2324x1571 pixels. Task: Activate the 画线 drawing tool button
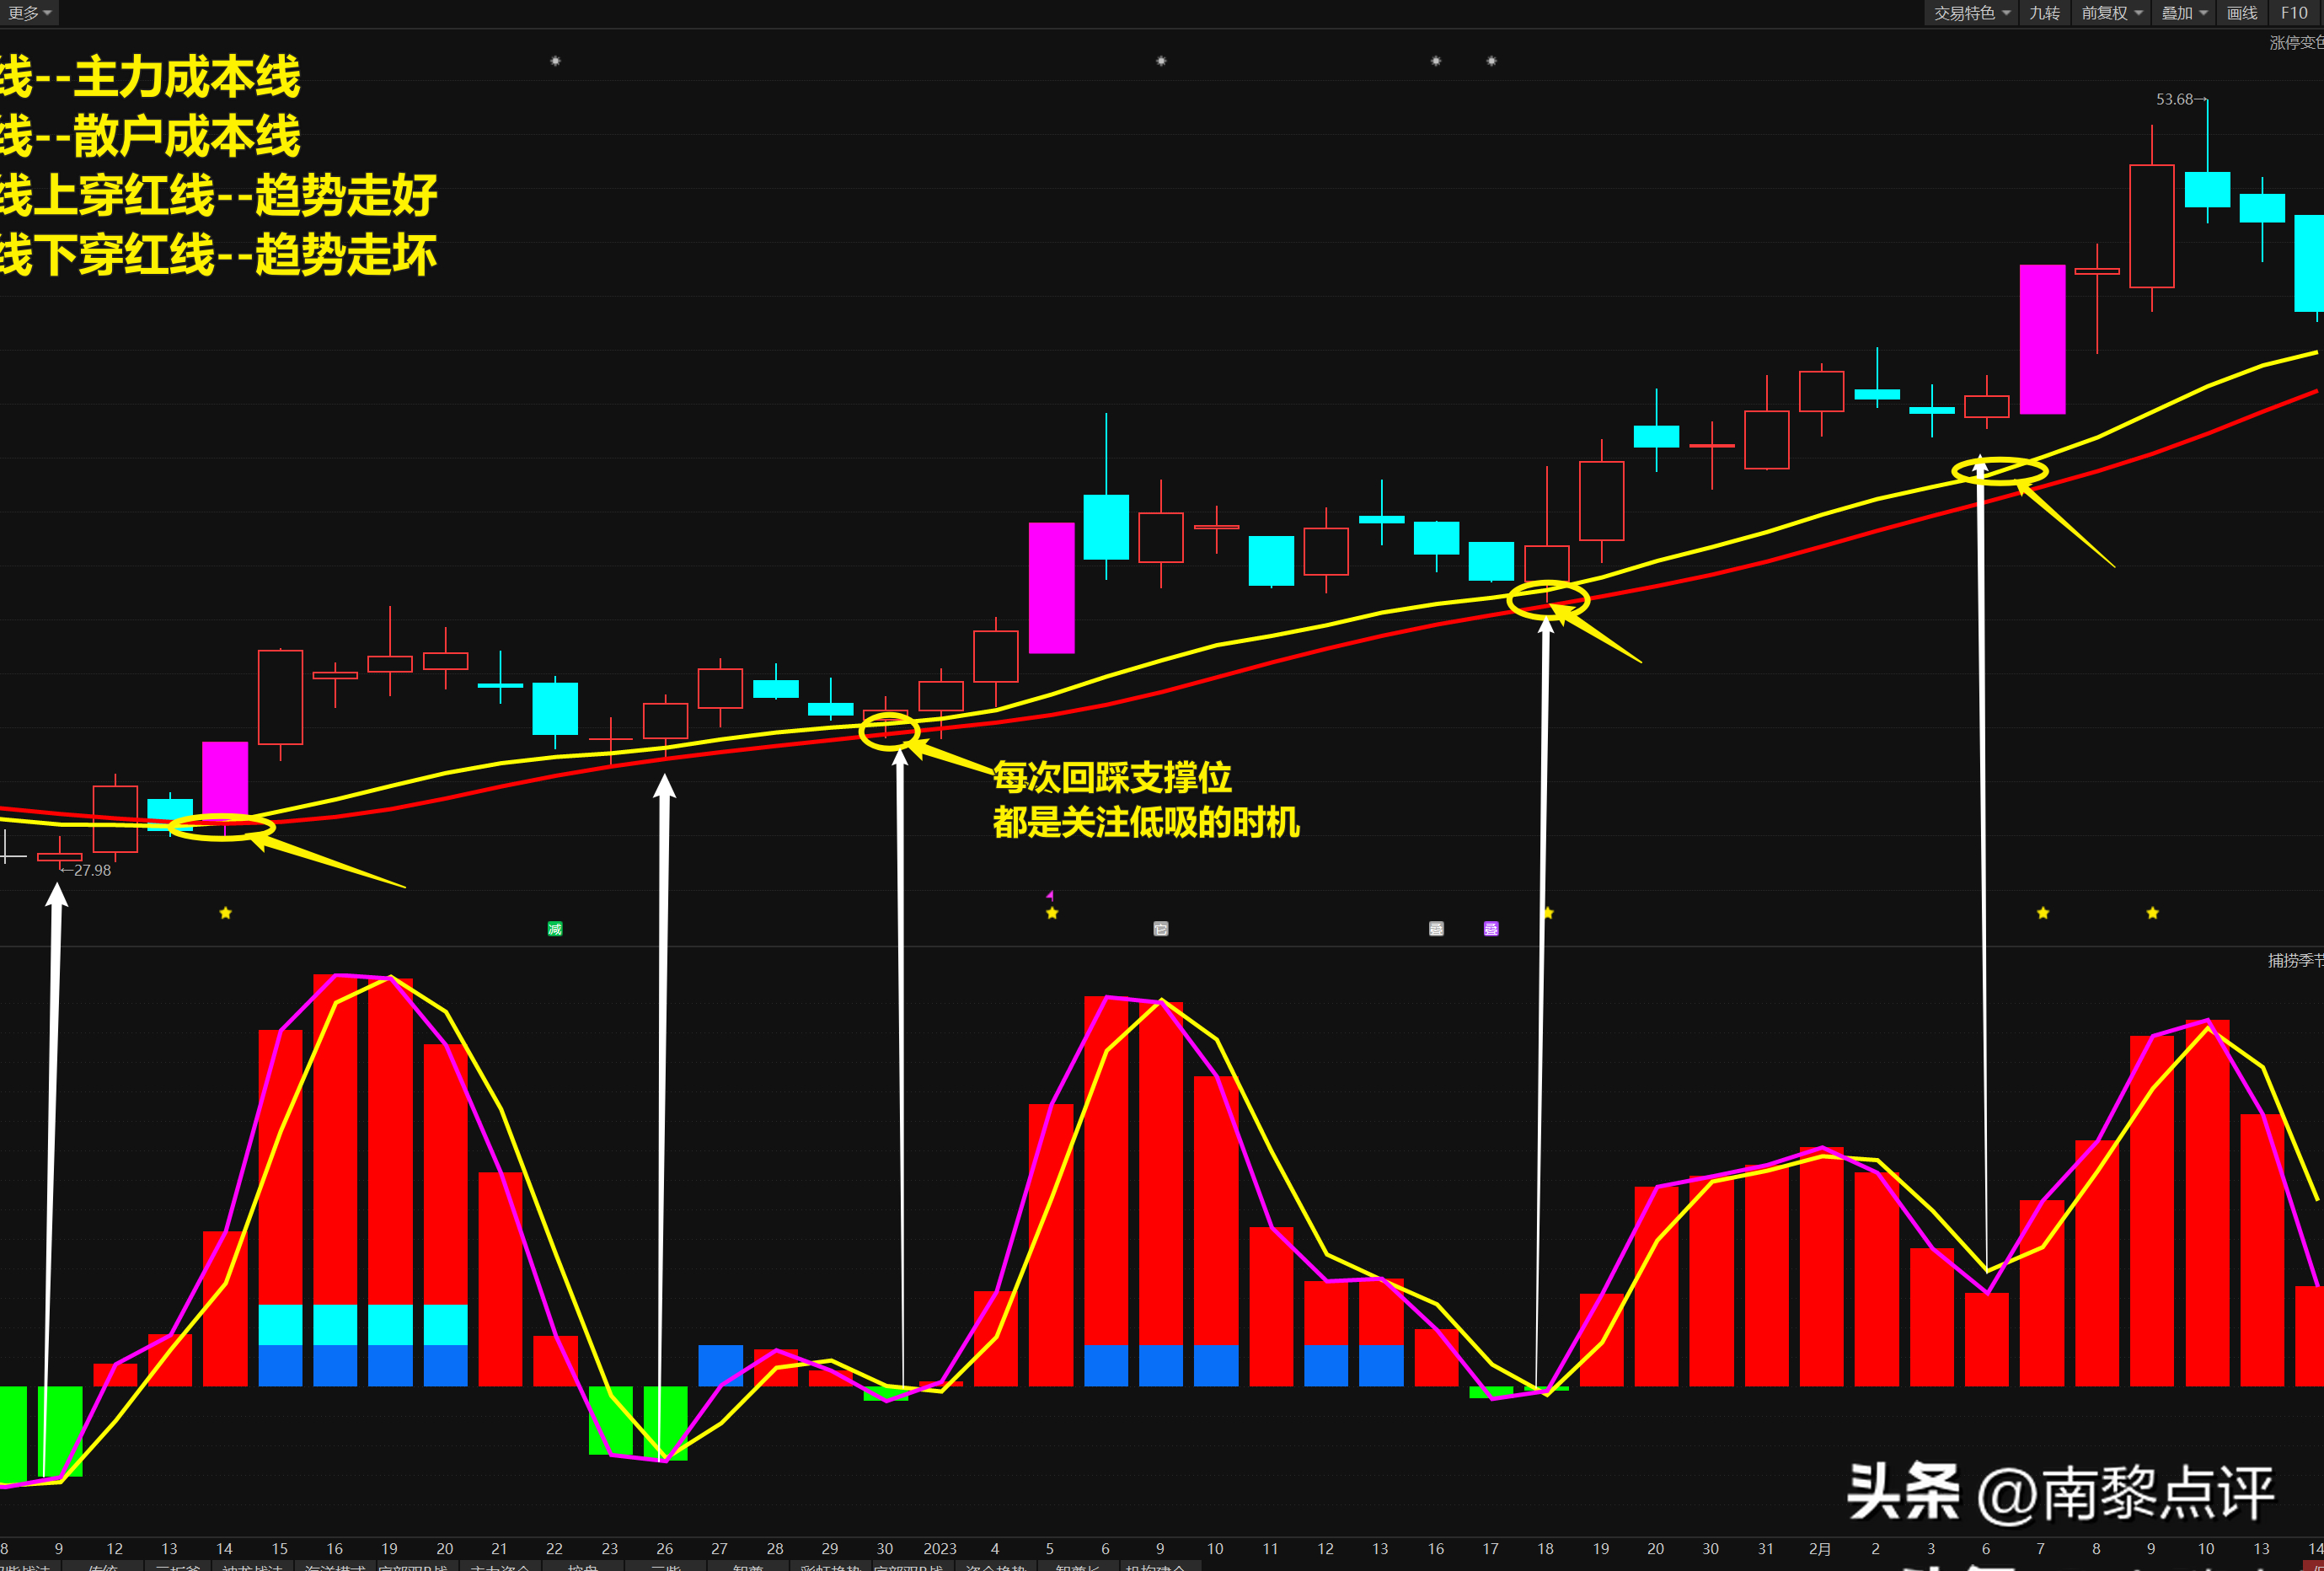click(2242, 13)
